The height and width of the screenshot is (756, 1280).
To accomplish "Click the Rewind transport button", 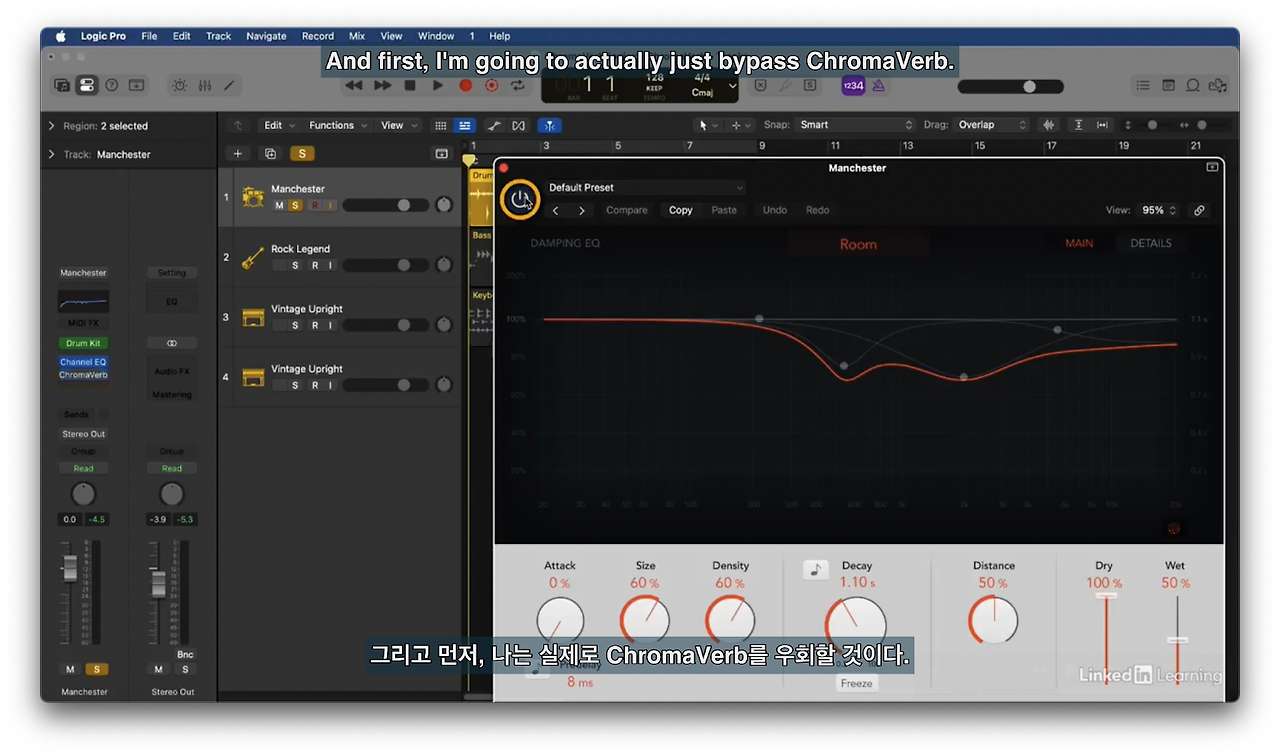I will 353,86.
